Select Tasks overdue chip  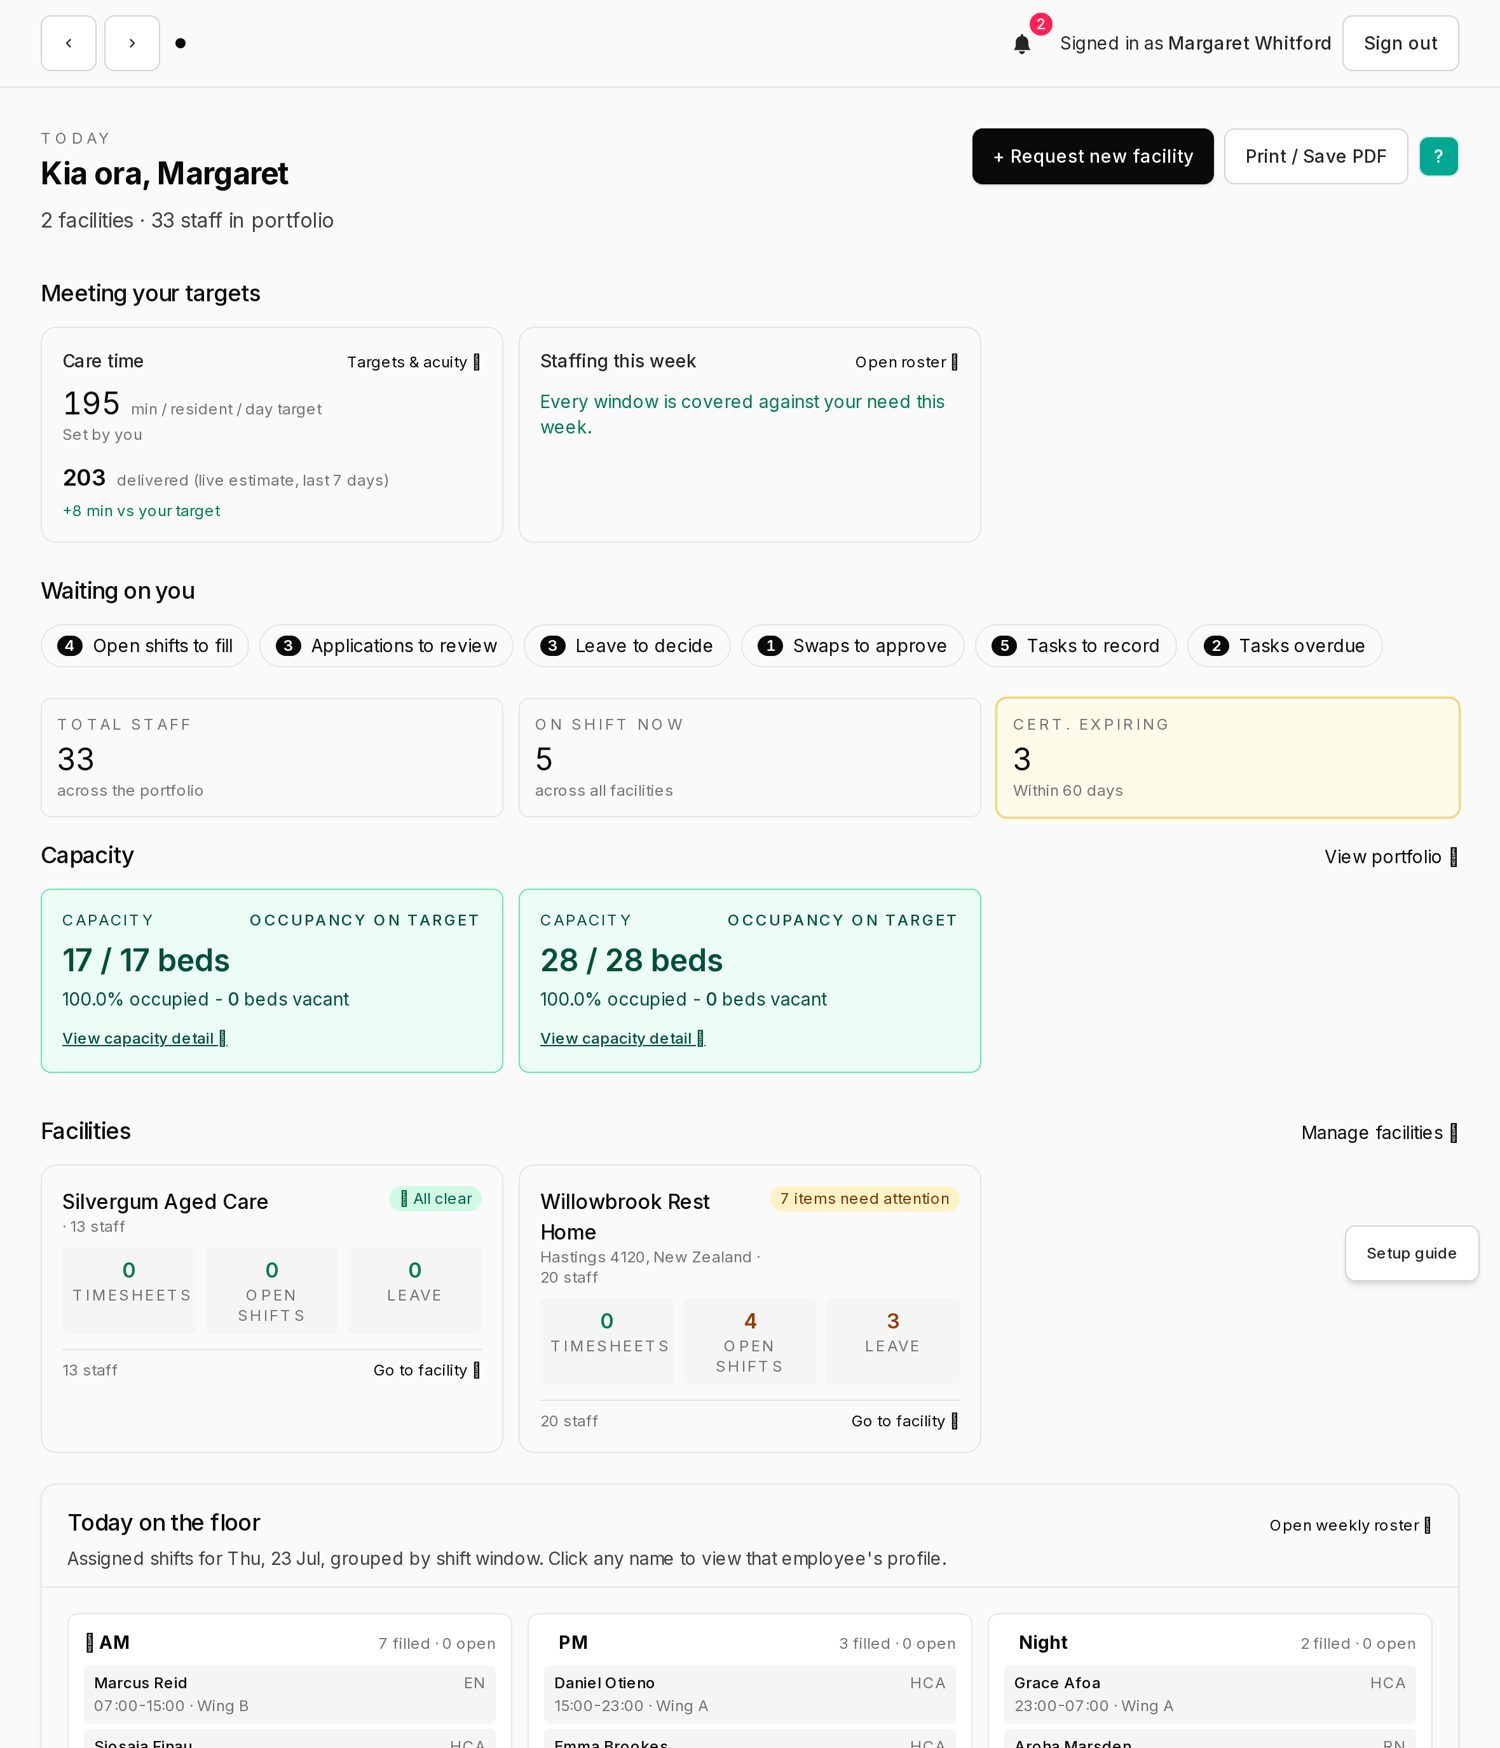click(1285, 646)
